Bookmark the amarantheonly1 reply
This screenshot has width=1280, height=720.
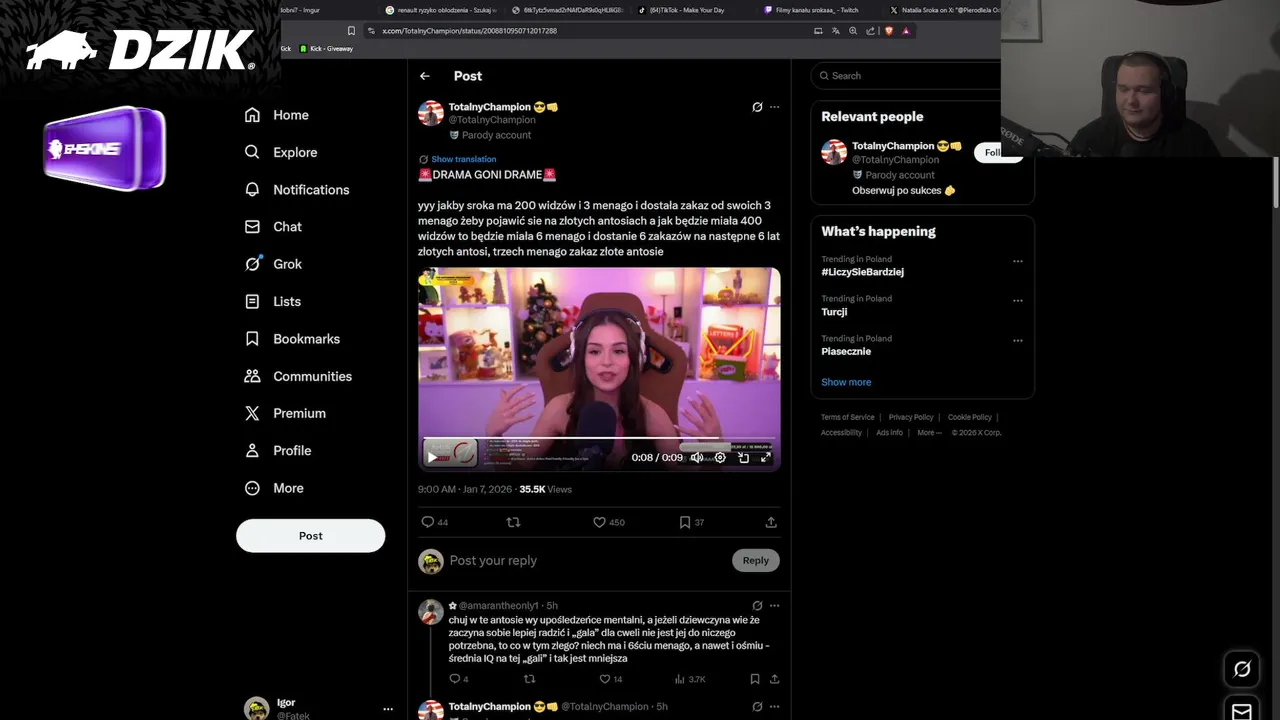755,679
